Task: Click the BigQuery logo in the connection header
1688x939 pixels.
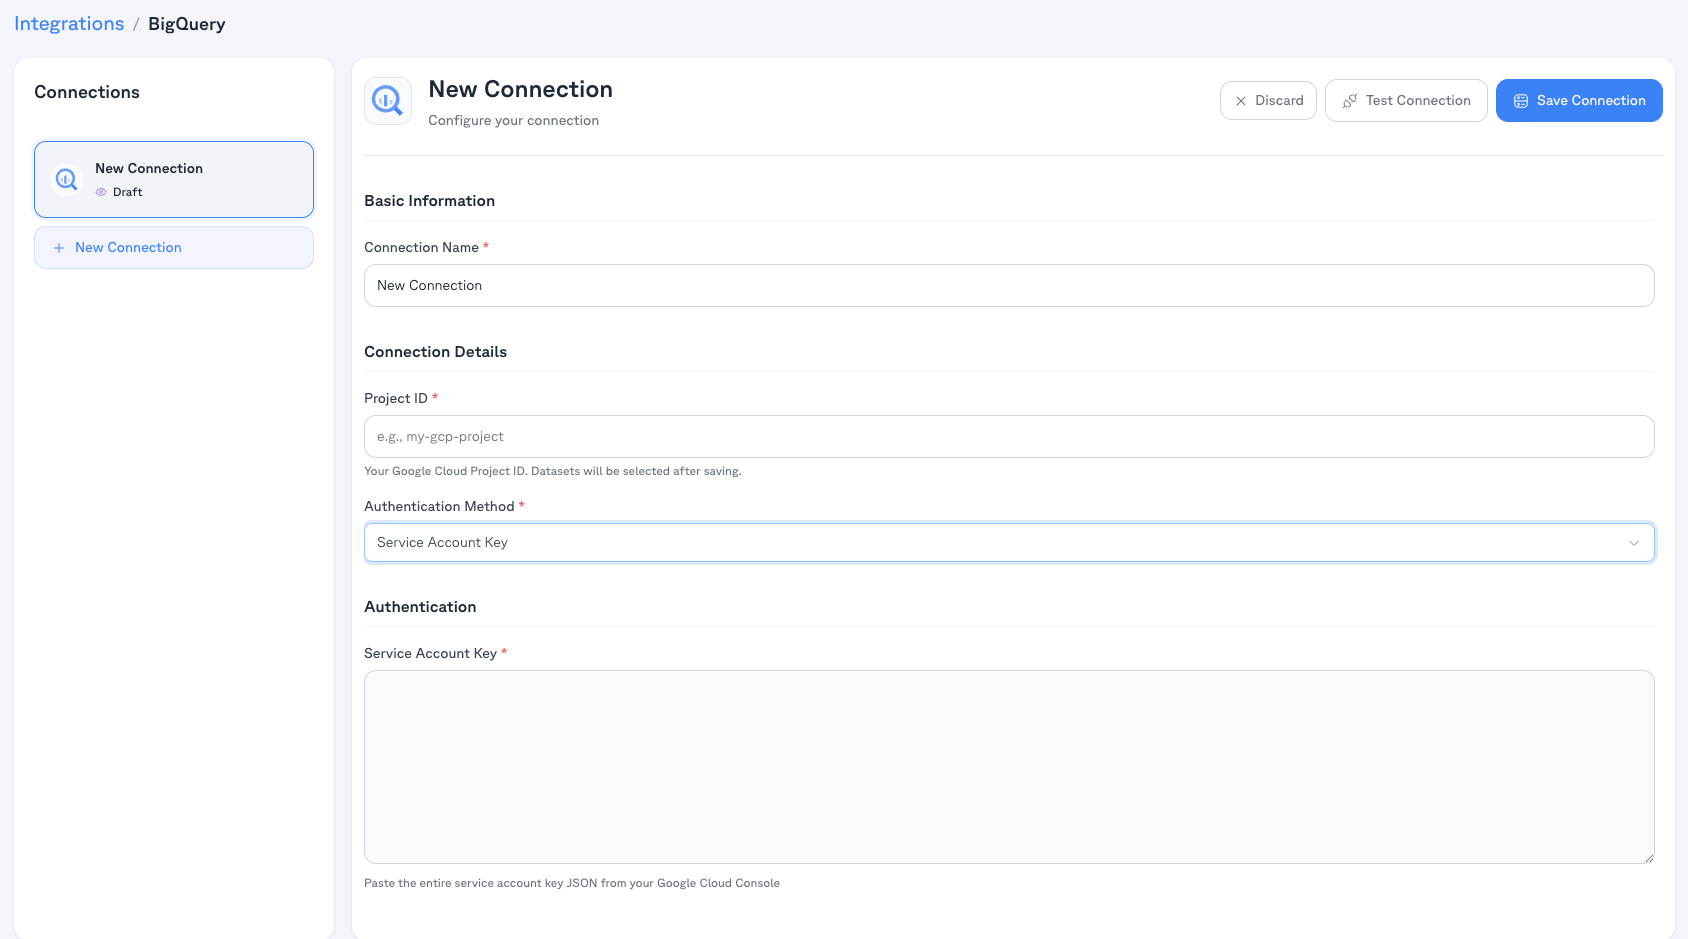Action: [x=388, y=101]
